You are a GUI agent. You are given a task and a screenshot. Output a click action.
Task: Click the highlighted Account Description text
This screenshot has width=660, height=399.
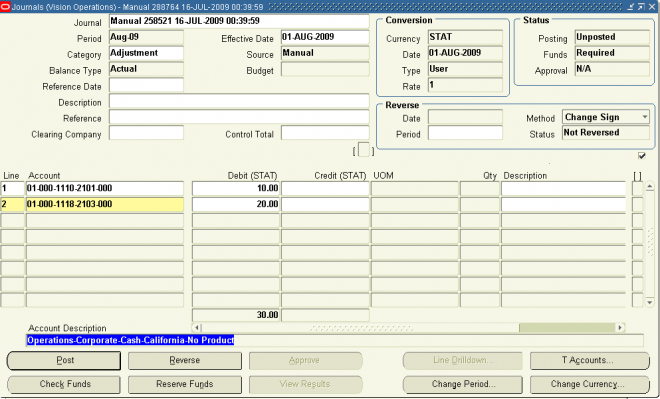pyautogui.click(x=130, y=340)
